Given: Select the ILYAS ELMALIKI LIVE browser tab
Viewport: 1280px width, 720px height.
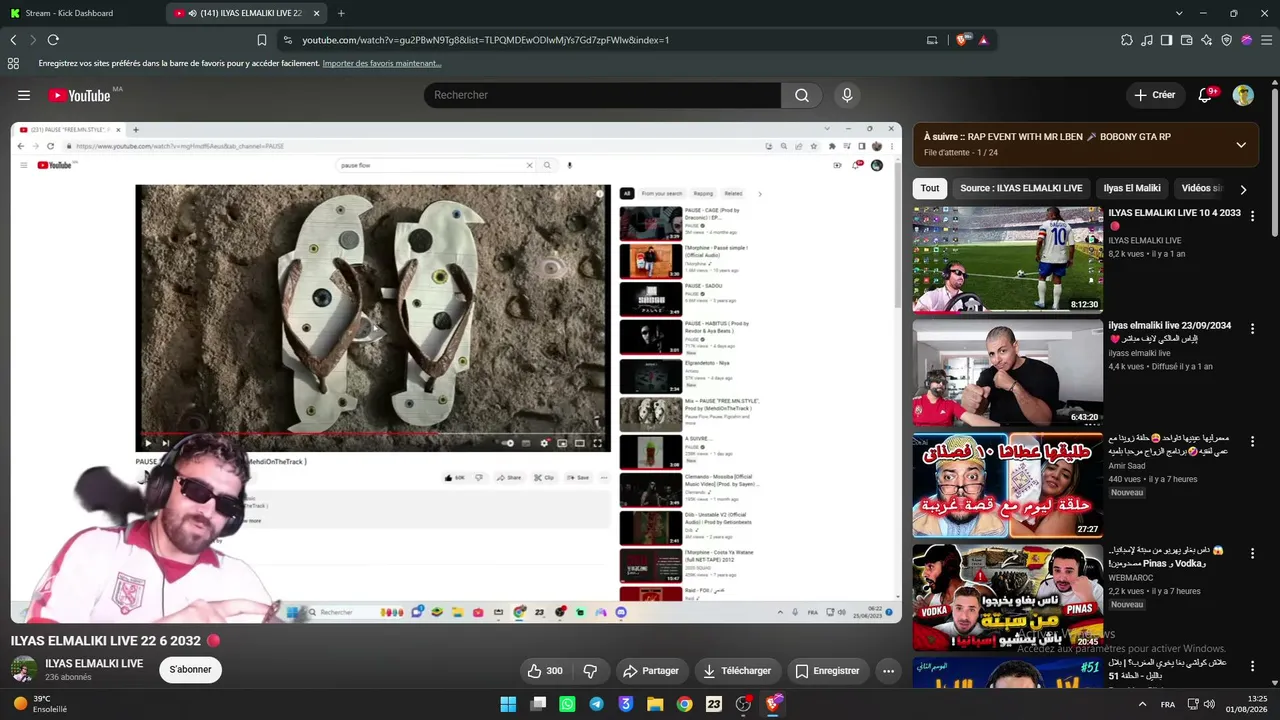Looking at the screenshot, I should coord(247,13).
